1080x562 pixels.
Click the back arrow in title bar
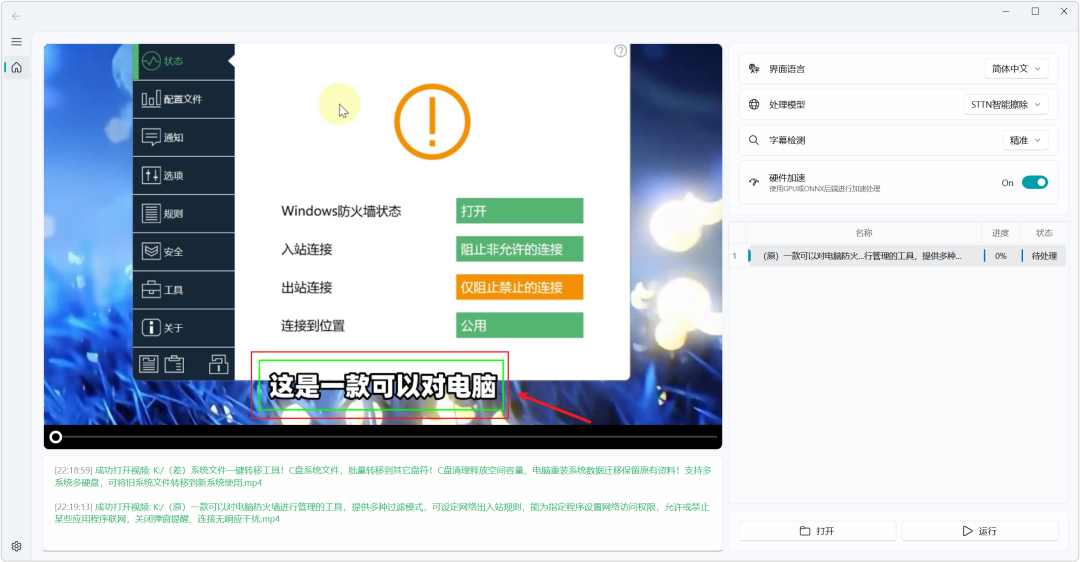pos(17,16)
